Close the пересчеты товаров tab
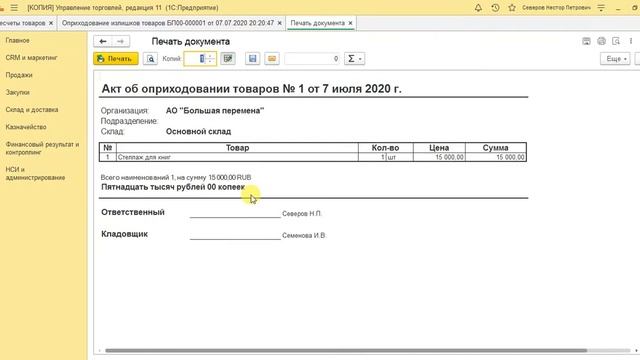This screenshot has width=640, height=360. pyautogui.click(x=51, y=23)
